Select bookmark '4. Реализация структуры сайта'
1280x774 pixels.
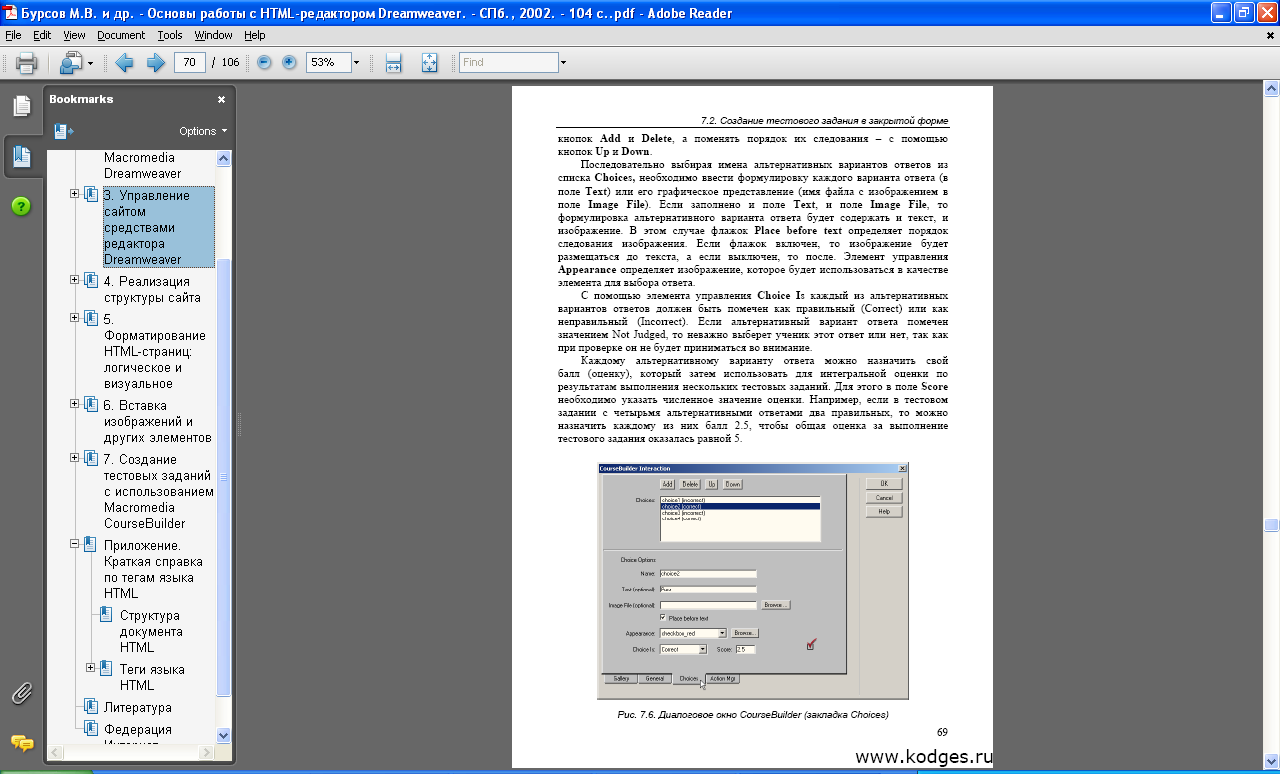click(152, 289)
